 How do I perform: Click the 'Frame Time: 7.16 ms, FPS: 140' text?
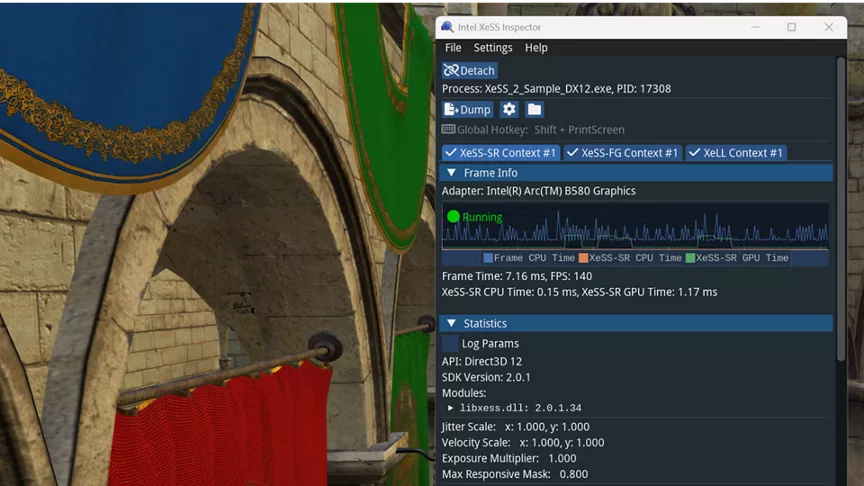click(517, 276)
